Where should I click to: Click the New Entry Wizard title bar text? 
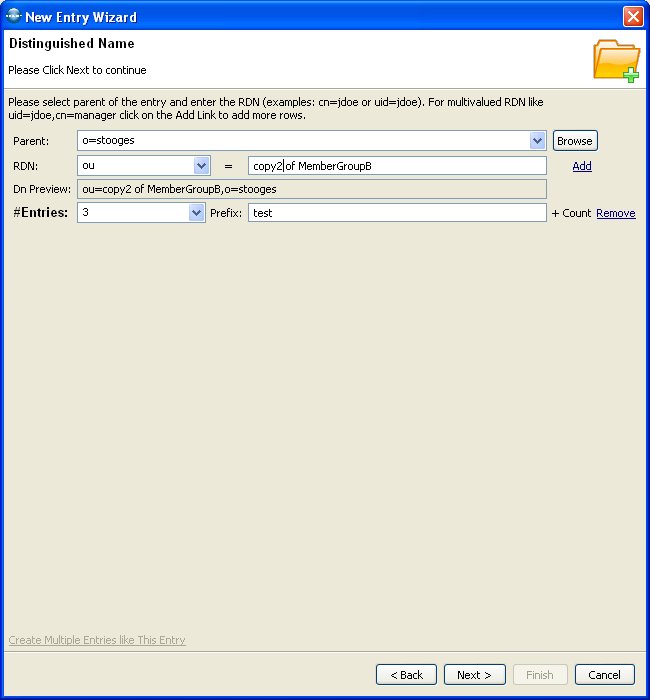pyautogui.click(x=81, y=17)
